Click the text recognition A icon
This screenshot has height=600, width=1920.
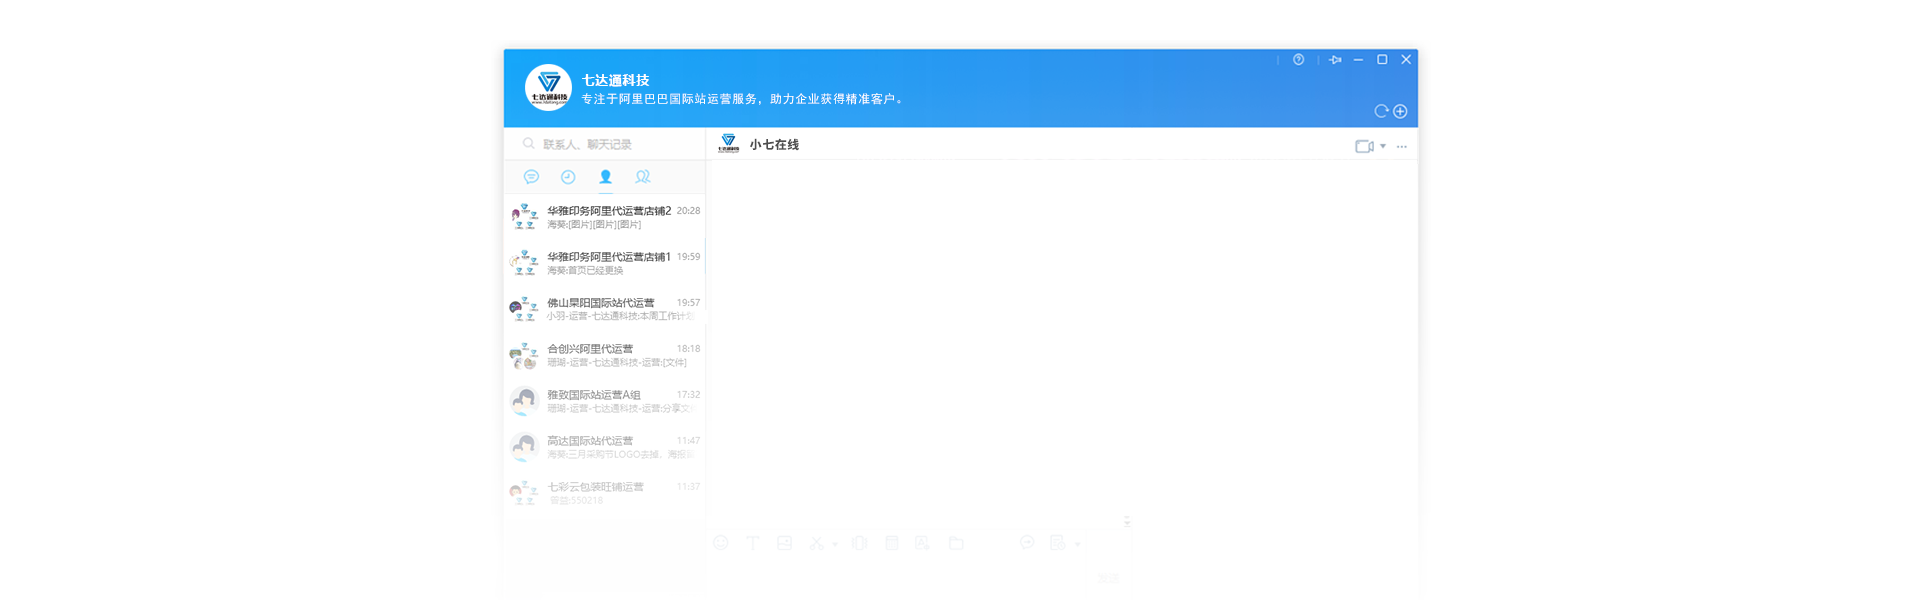922,543
